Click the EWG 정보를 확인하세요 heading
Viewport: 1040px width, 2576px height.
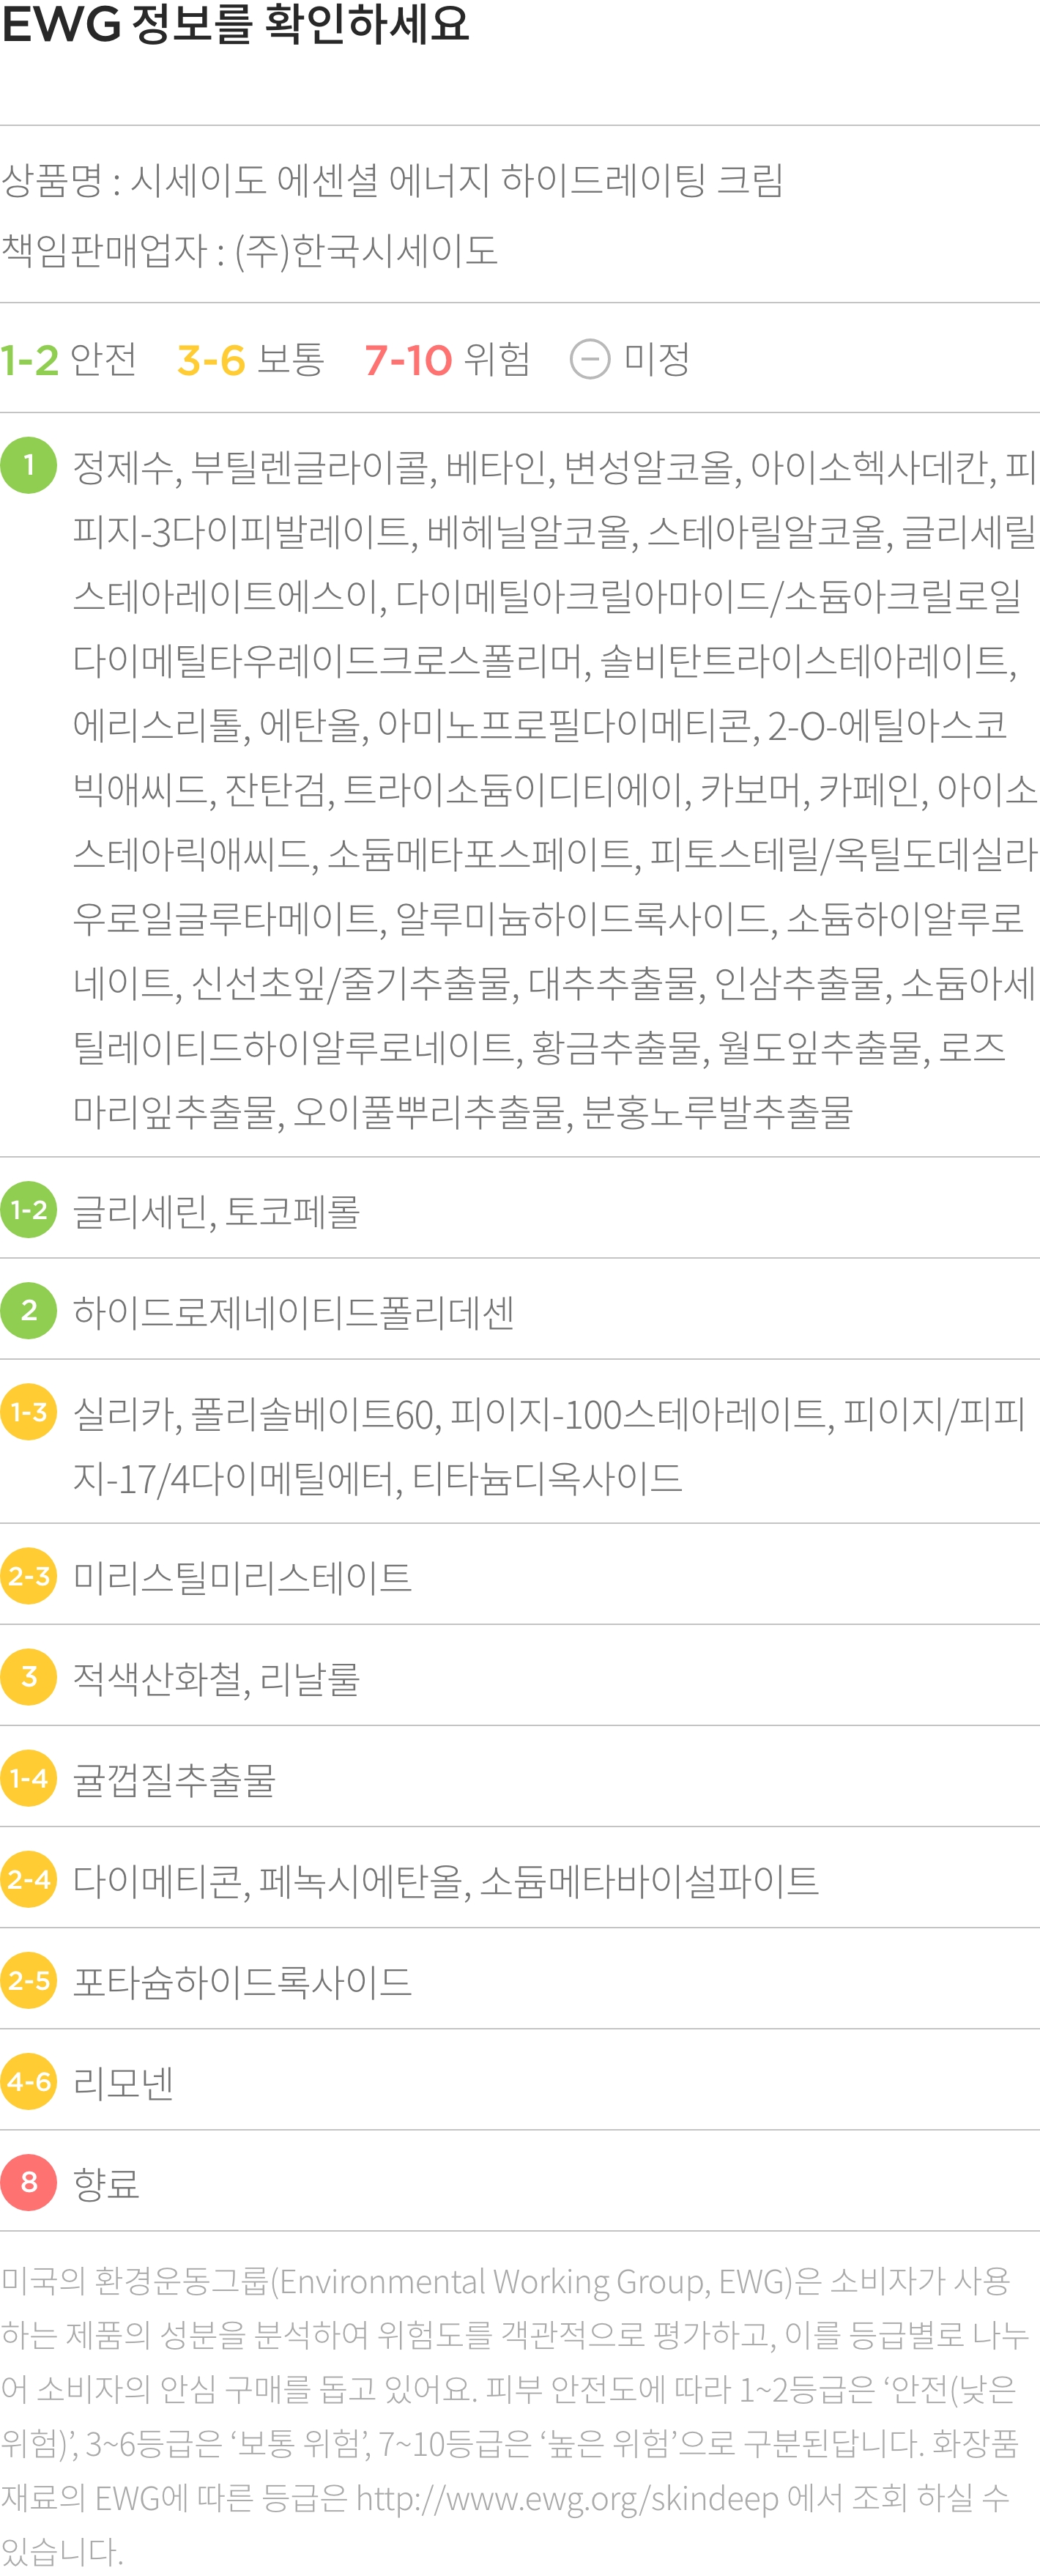point(235,24)
